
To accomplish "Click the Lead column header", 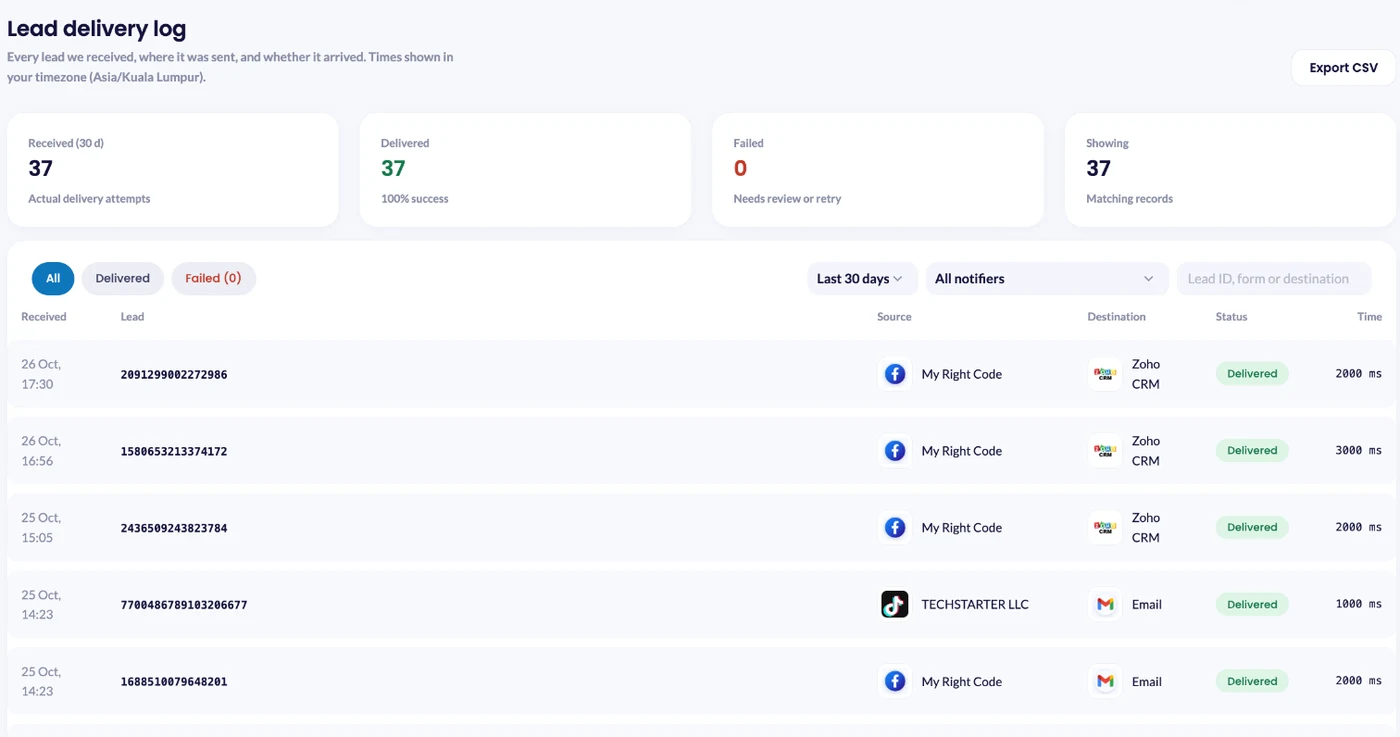I will (132, 317).
